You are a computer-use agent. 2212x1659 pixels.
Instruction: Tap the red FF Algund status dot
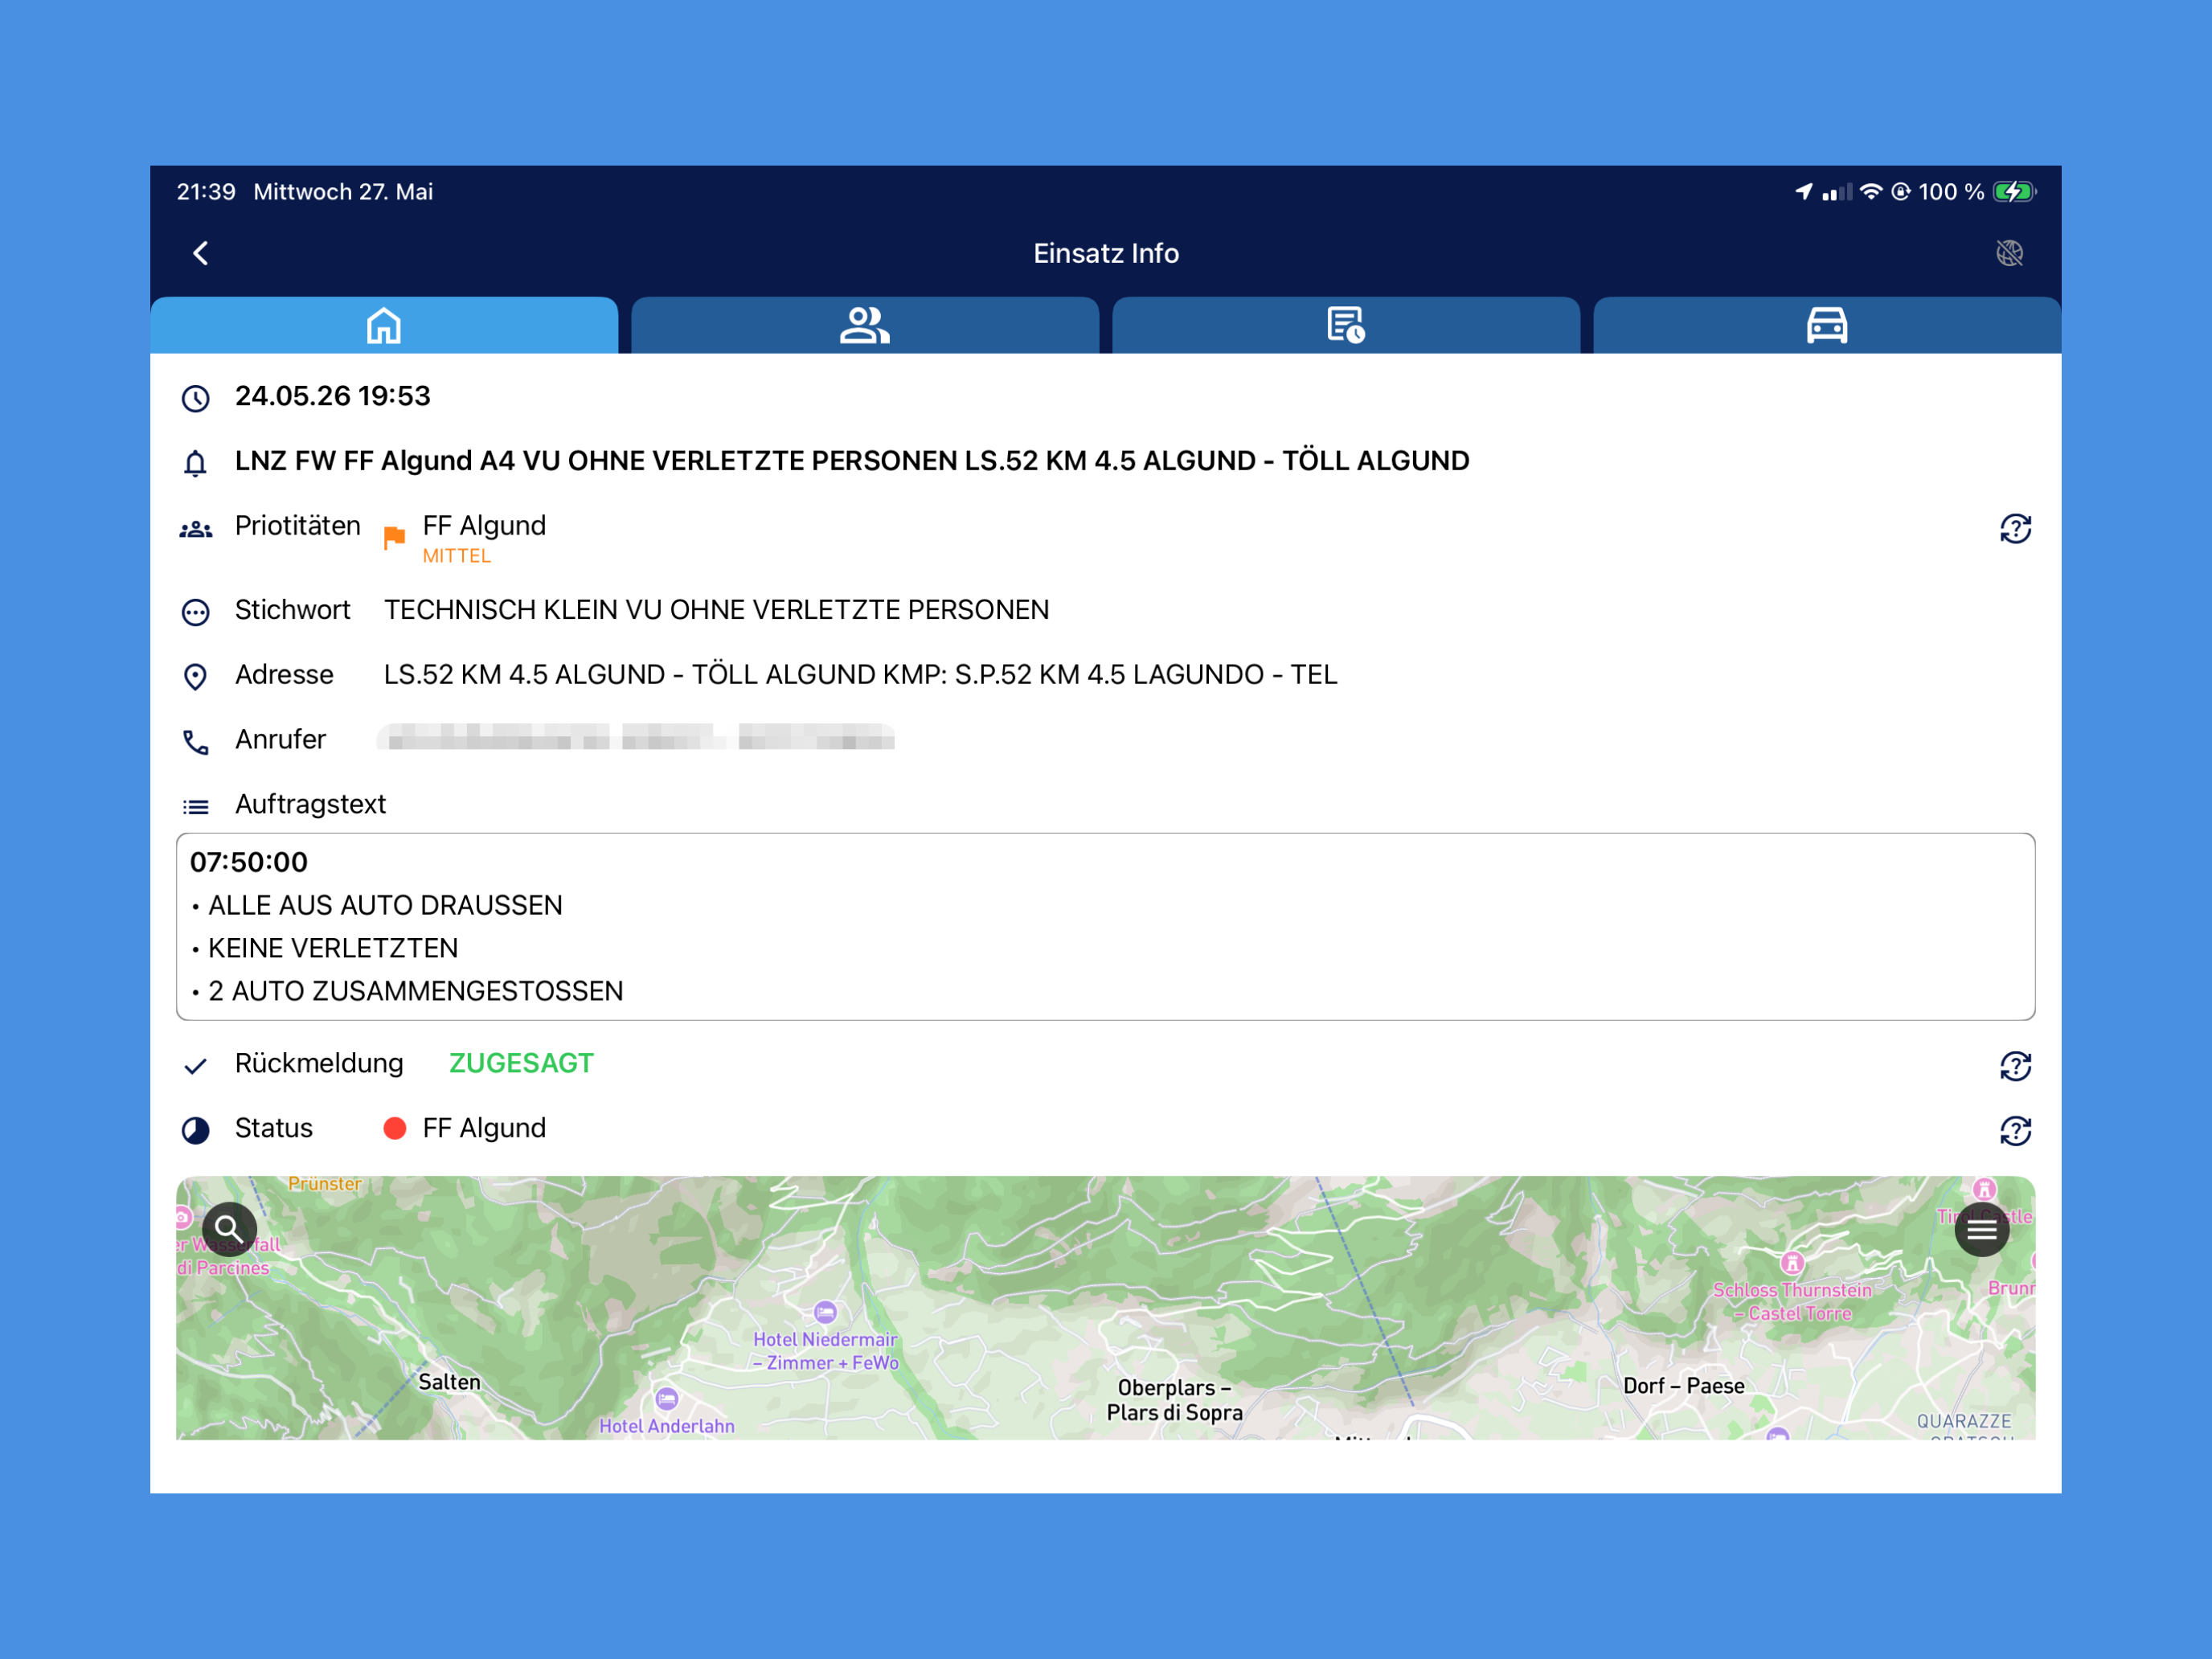click(x=395, y=1129)
